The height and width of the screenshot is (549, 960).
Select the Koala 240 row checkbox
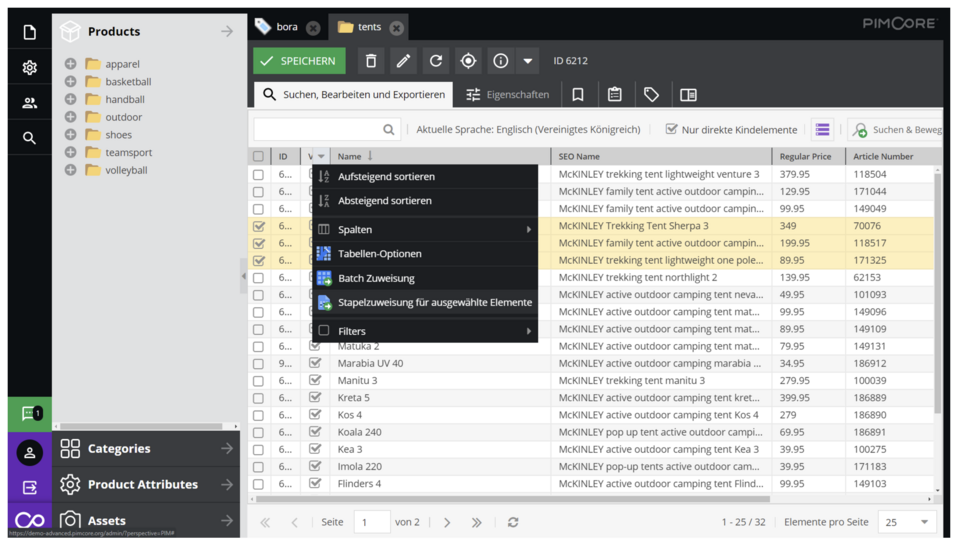(258, 432)
